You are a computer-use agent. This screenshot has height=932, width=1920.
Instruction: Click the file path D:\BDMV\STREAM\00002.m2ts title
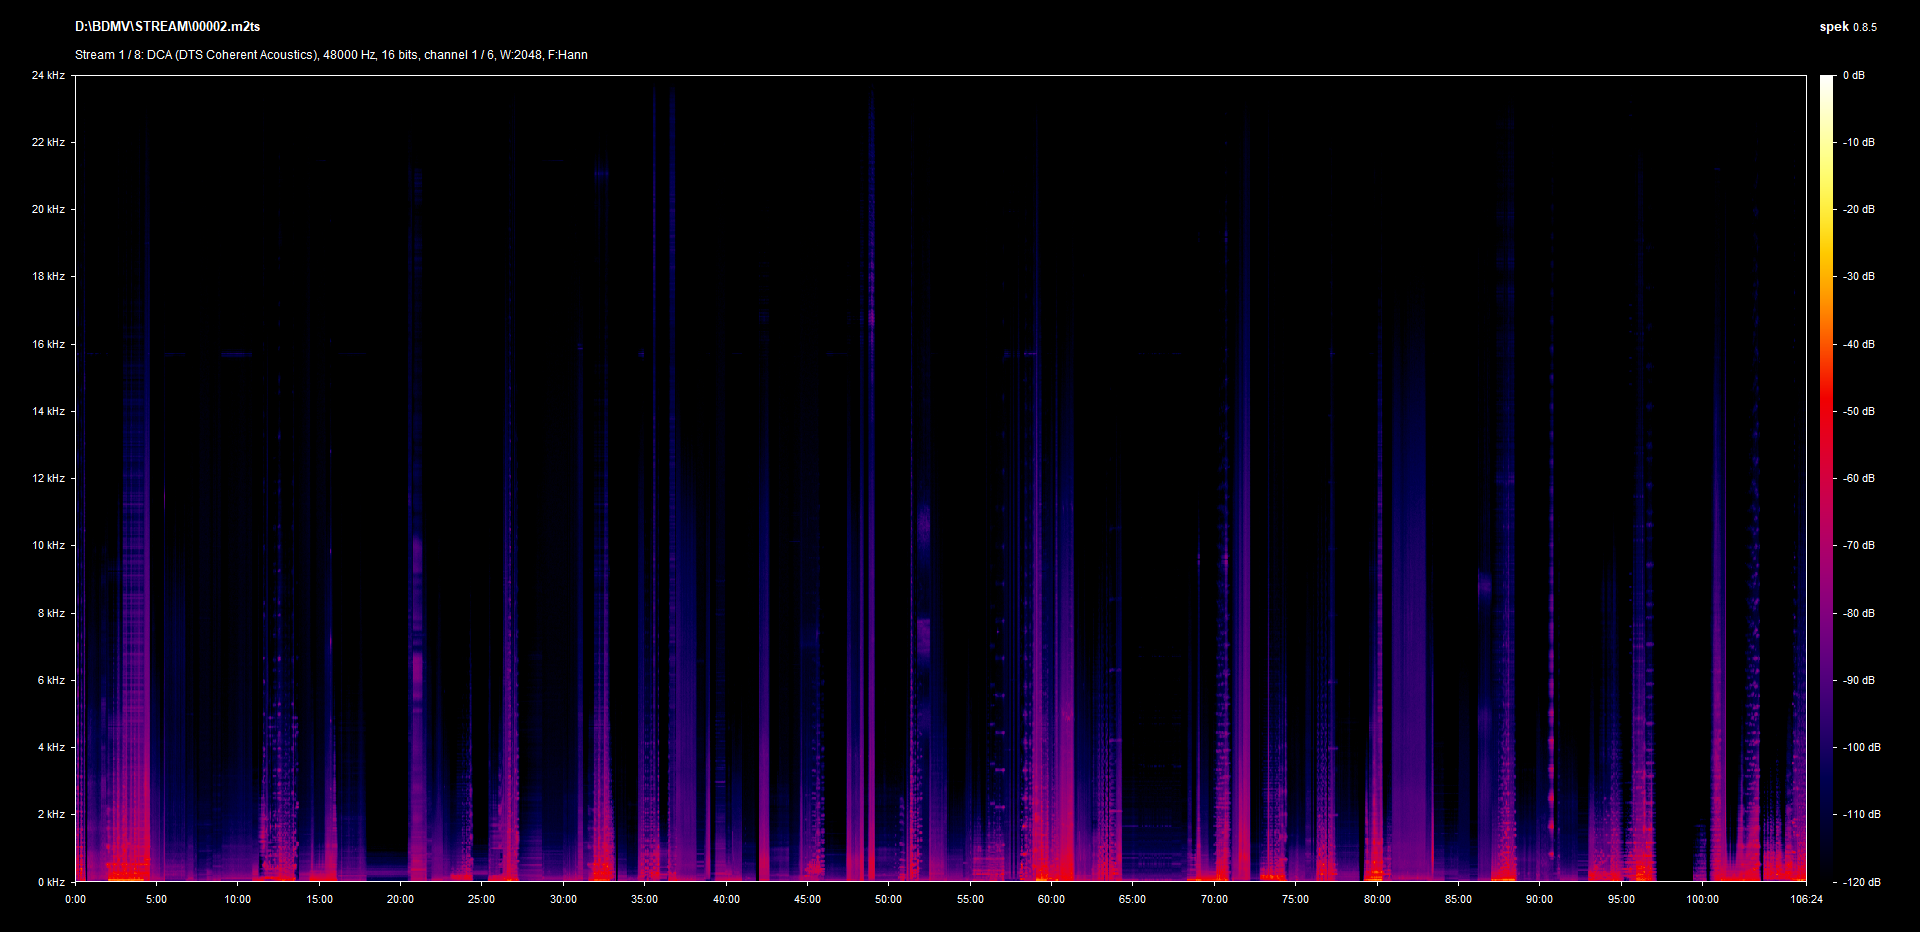pyautogui.click(x=167, y=27)
